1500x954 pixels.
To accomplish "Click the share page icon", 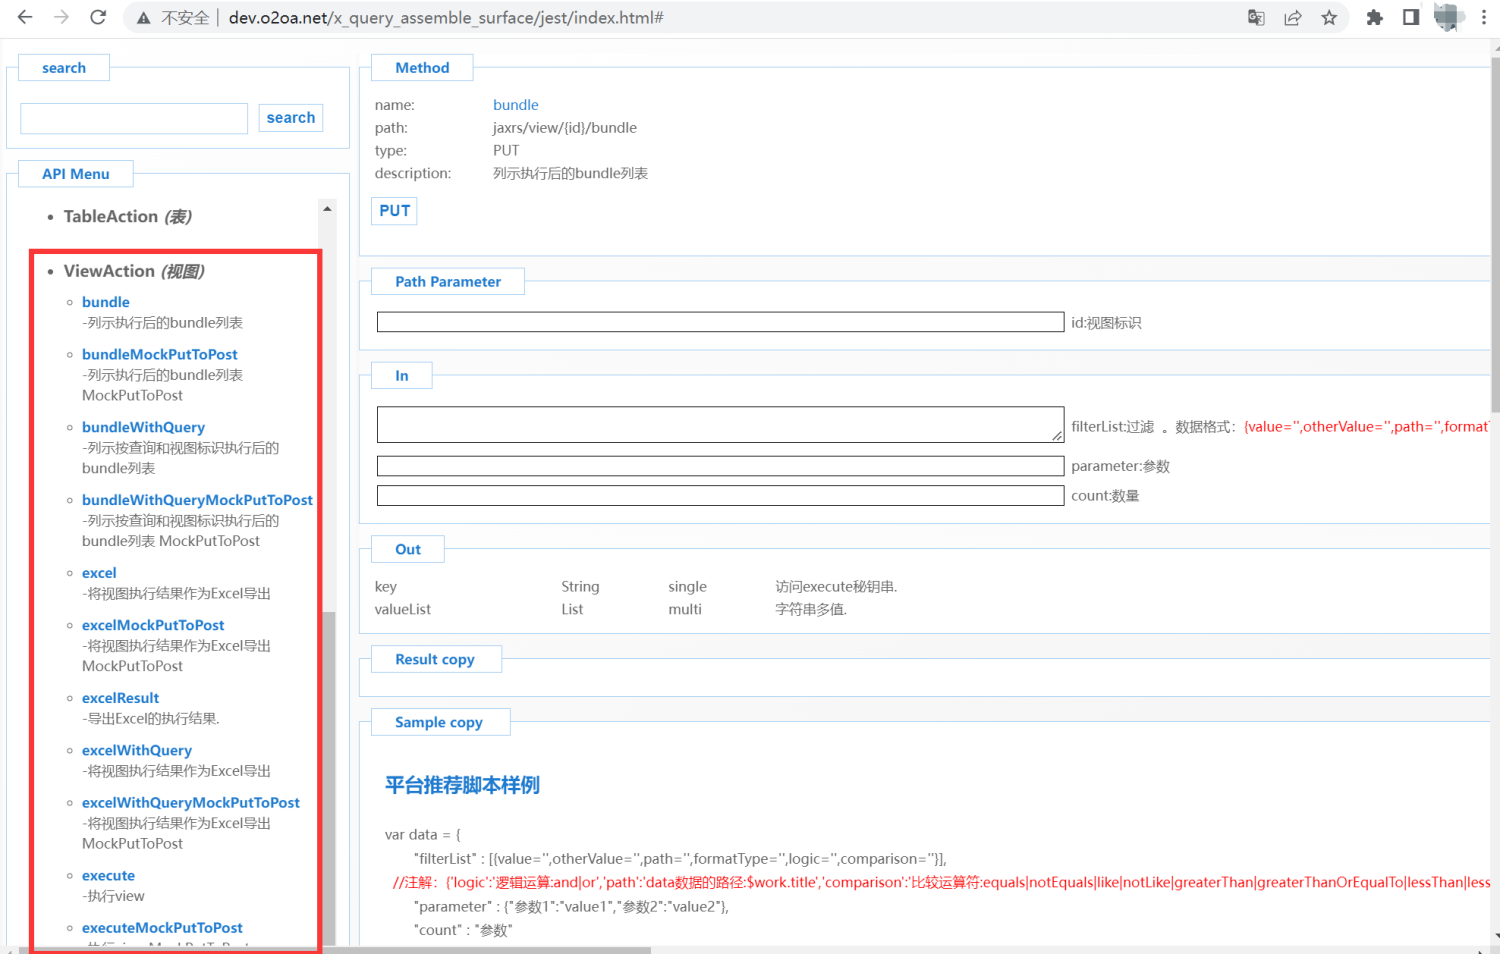I will point(1293,17).
